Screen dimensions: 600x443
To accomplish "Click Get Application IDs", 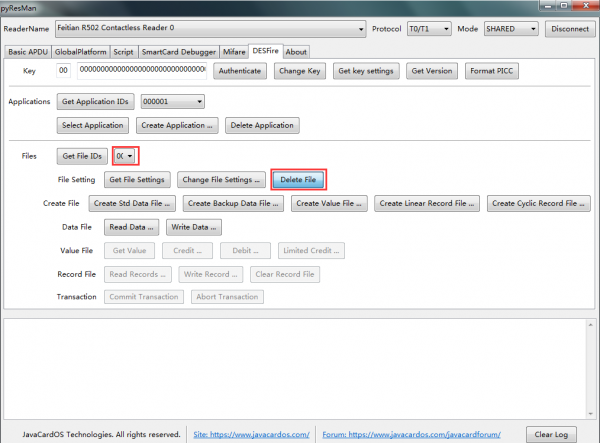I will pos(95,101).
